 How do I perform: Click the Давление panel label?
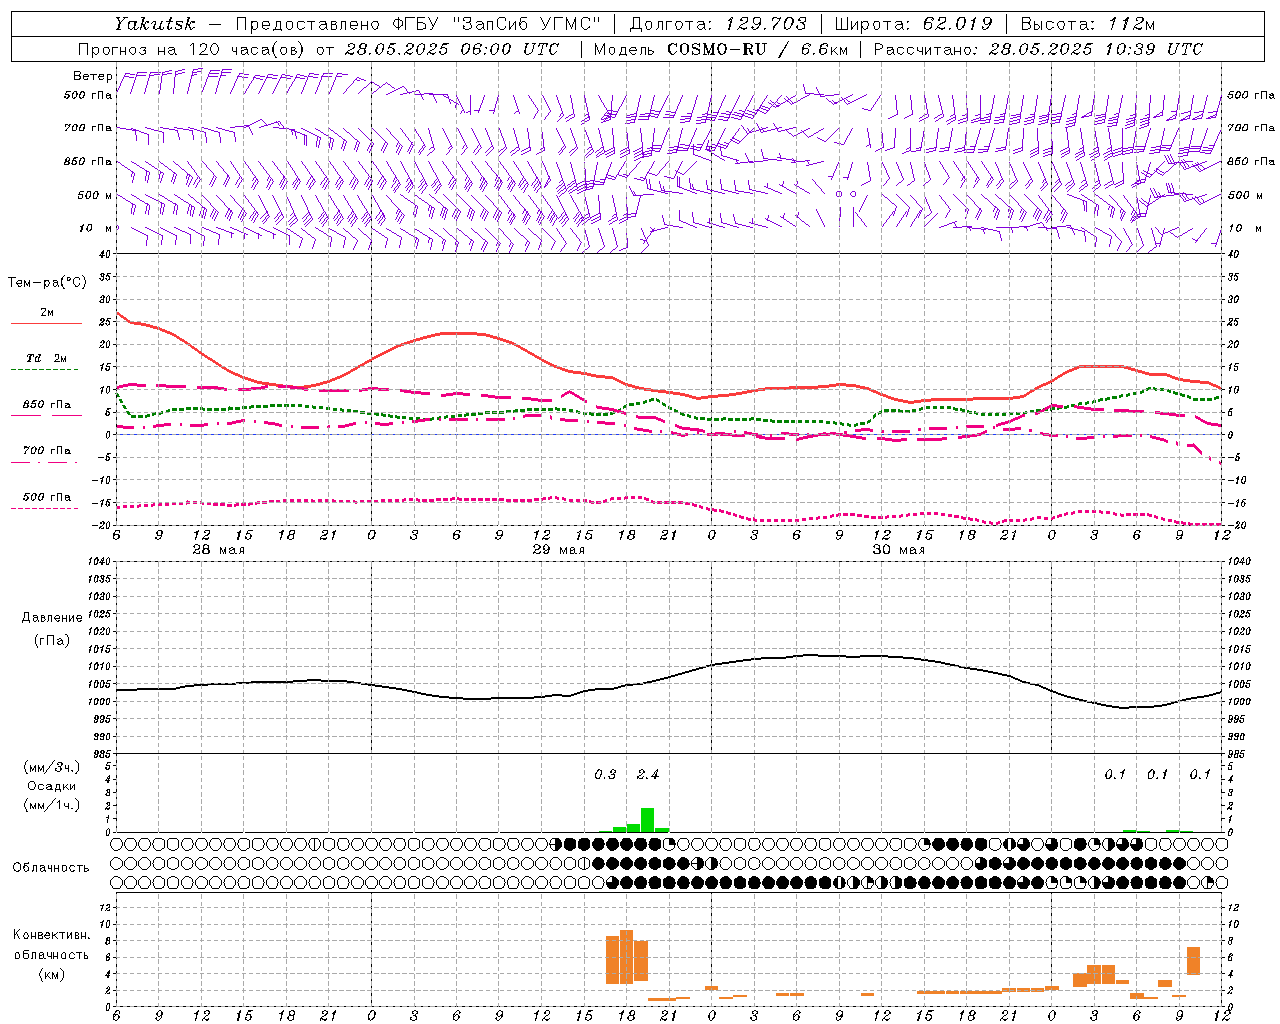(x=52, y=618)
